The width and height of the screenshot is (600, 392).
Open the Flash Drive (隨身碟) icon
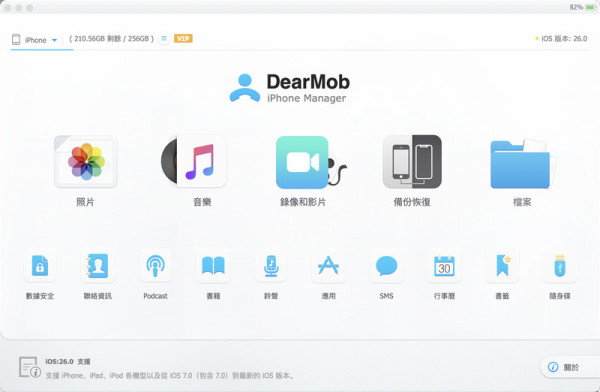tap(560, 265)
